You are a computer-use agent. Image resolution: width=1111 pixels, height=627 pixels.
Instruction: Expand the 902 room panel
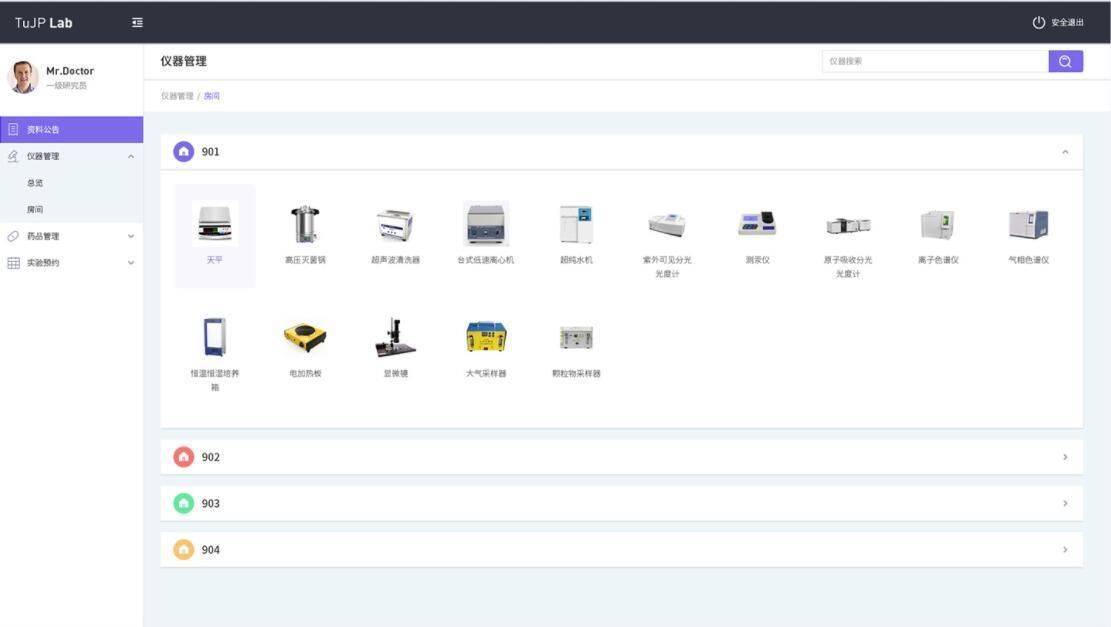click(x=1064, y=457)
